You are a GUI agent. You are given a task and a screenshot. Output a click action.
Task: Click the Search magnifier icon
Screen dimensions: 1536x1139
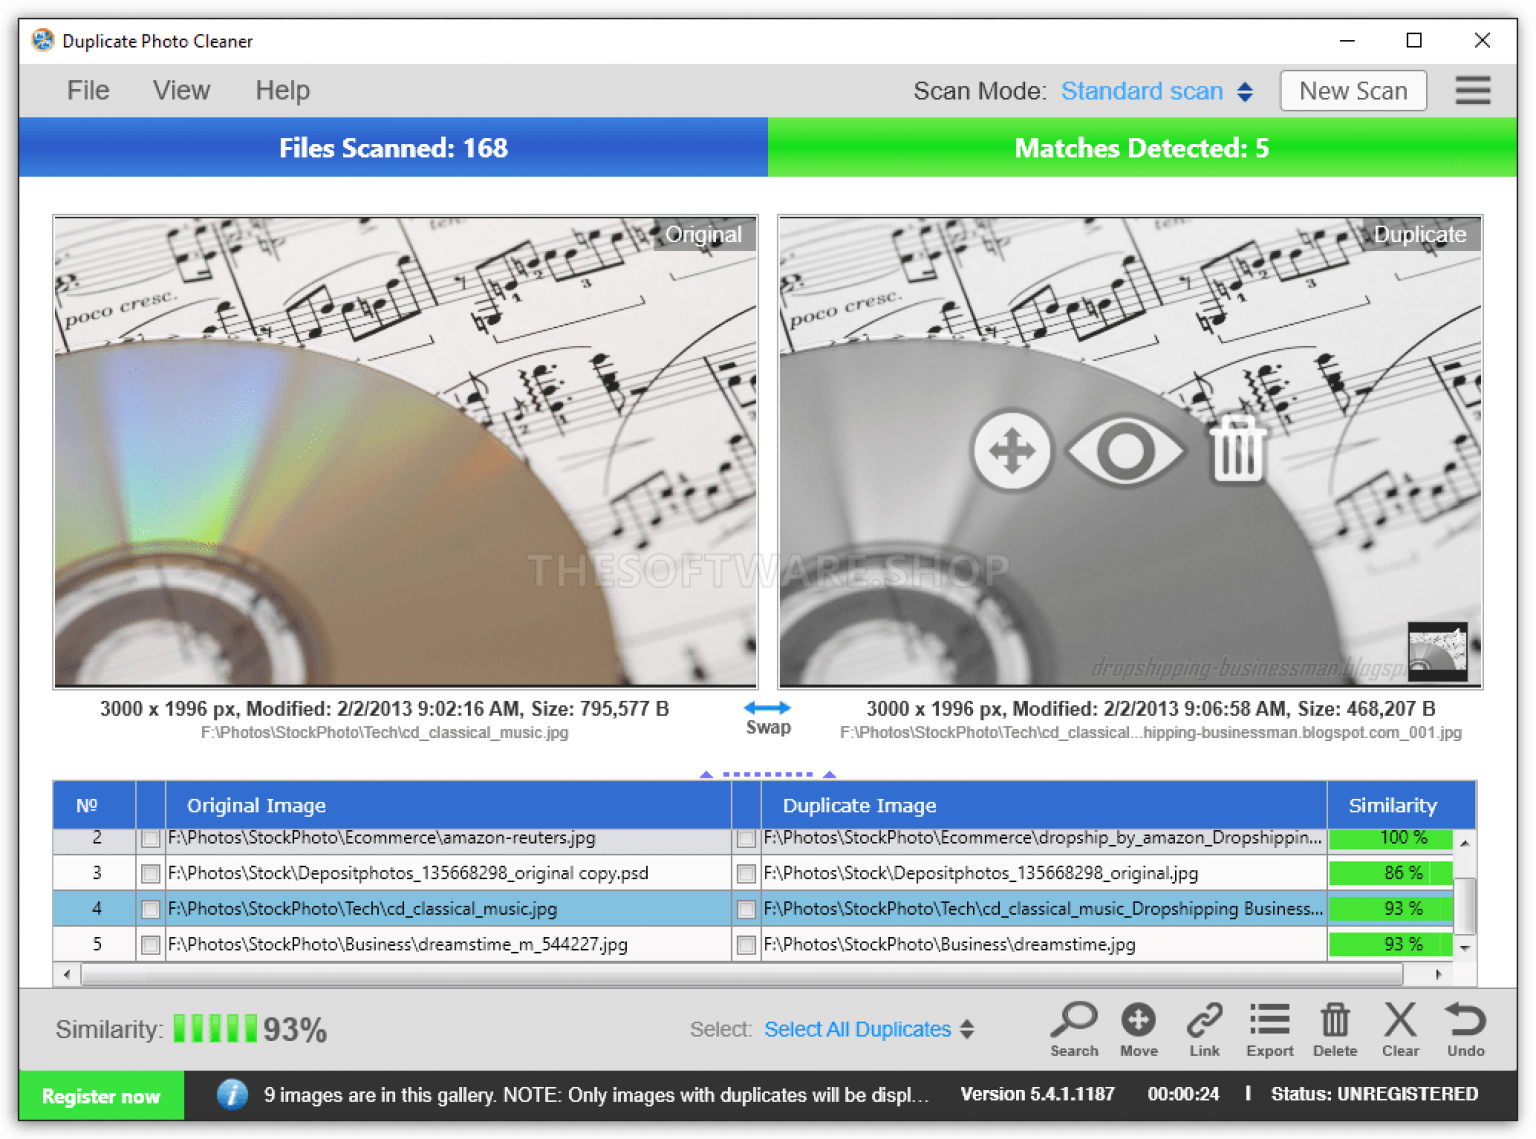point(1074,1021)
